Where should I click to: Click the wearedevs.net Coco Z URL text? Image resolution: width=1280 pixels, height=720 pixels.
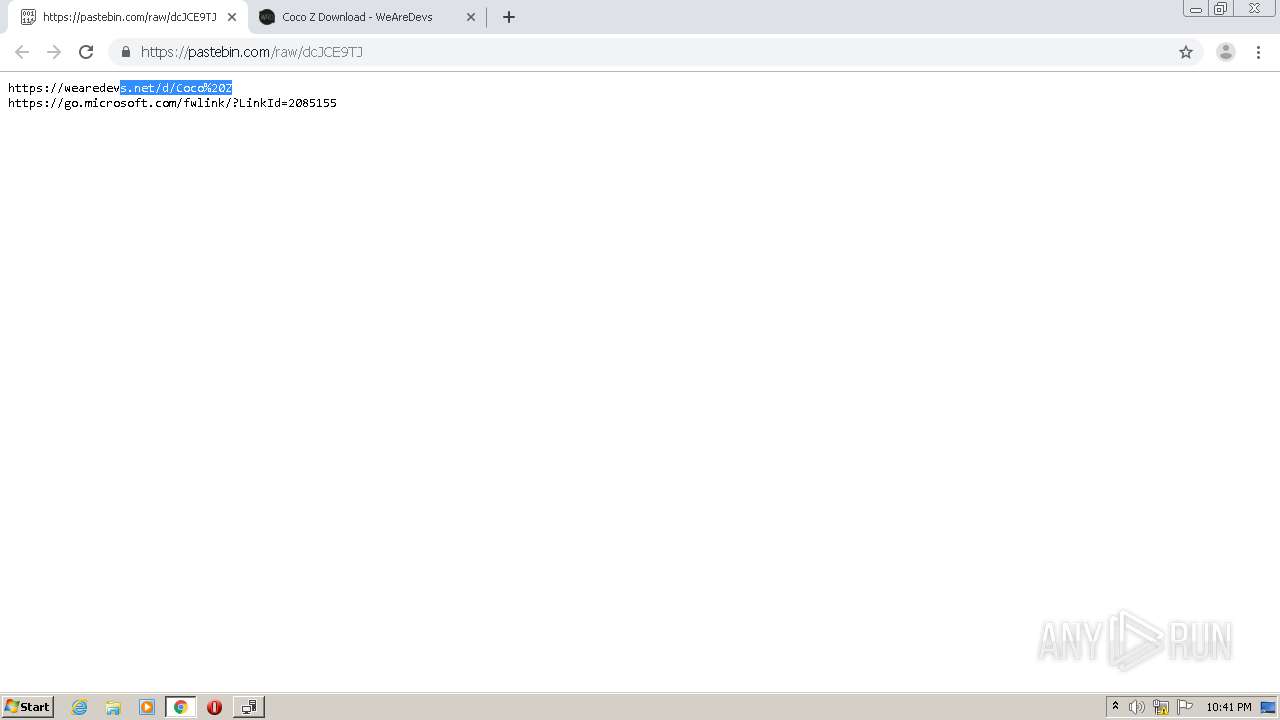[x=120, y=88]
